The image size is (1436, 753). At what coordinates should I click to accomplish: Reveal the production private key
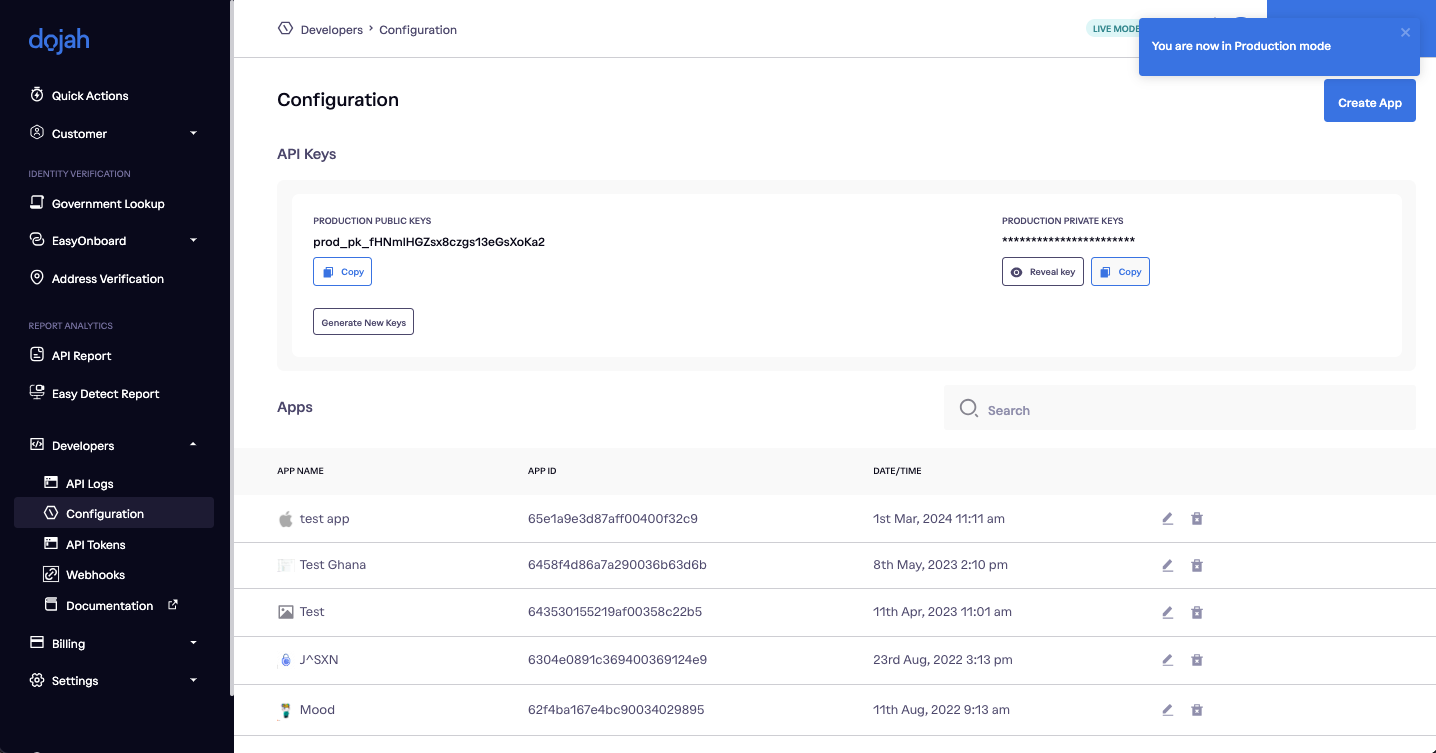point(1043,272)
